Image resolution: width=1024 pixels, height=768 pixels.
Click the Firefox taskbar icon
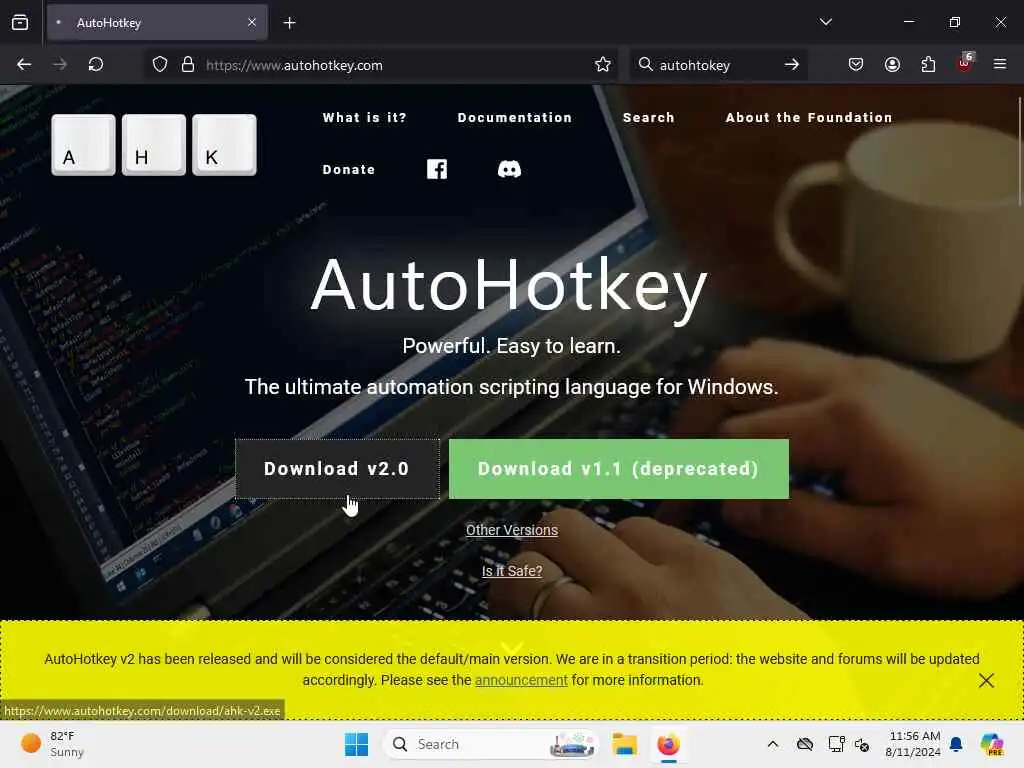(669, 744)
